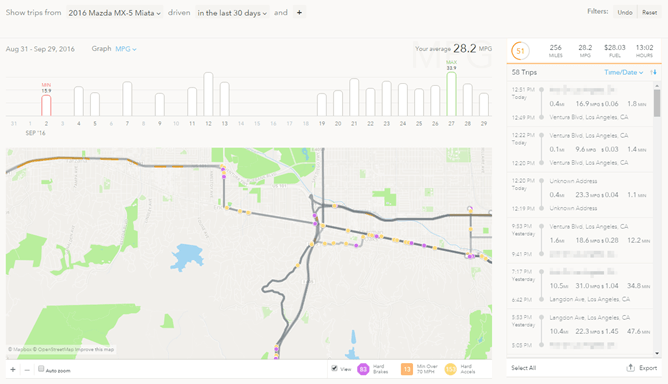
Task: Click Select All trips link
Action: point(524,368)
